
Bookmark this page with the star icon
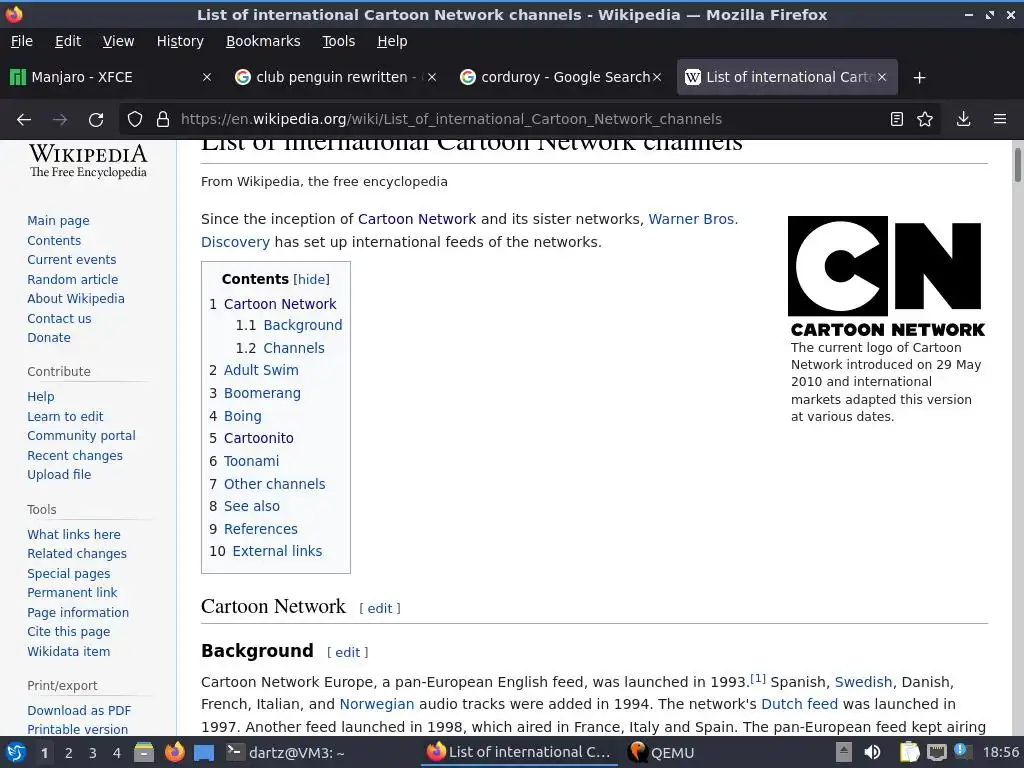pyautogui.click(x=925, y=119)
